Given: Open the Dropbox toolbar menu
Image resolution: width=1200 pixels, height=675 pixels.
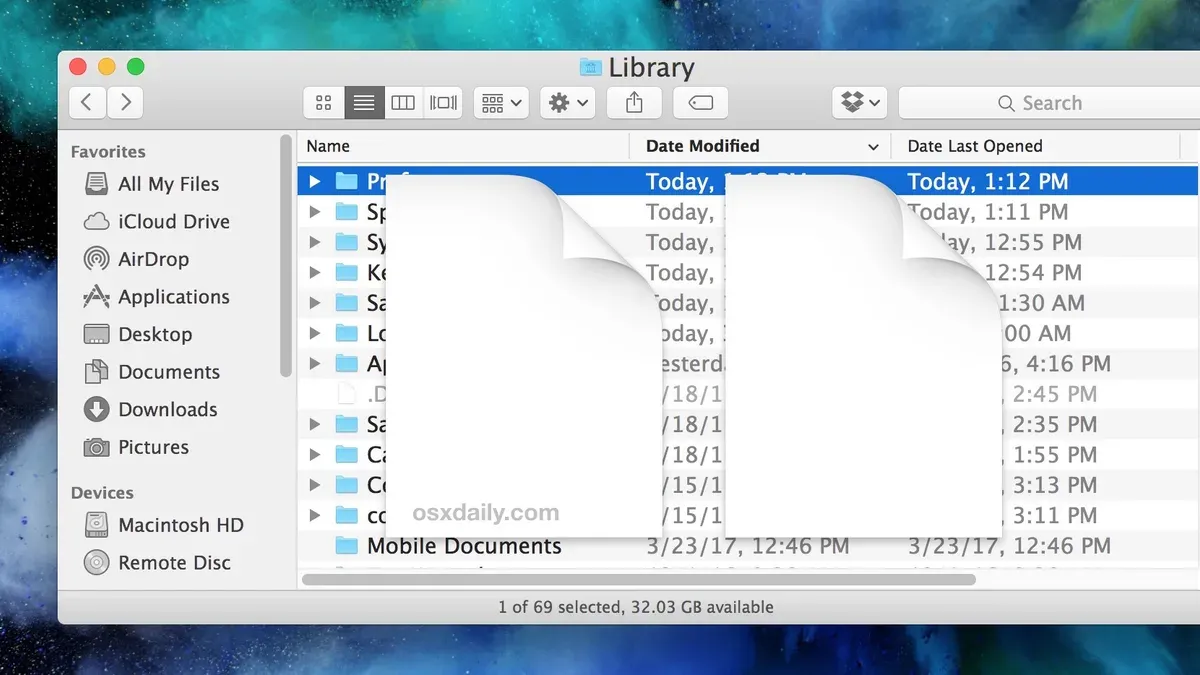Looking at the screenshot, I should (x=860, y=103).
